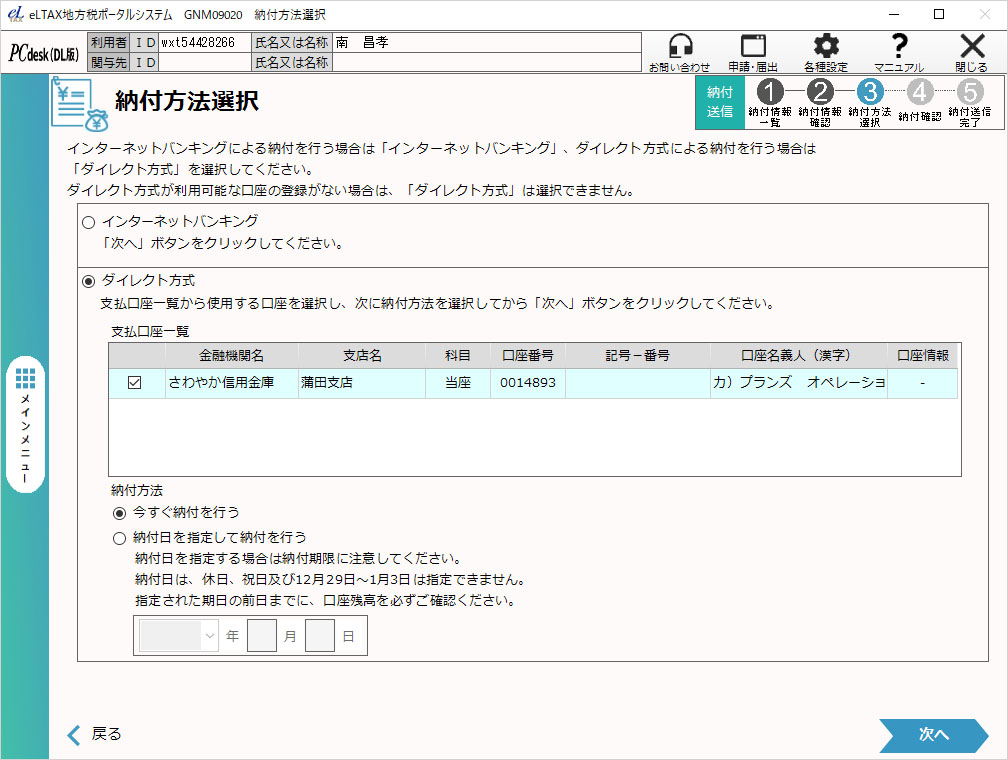Select the ダイレクト方式 radio button
The image size is (1008, 760).
[89, 282]
